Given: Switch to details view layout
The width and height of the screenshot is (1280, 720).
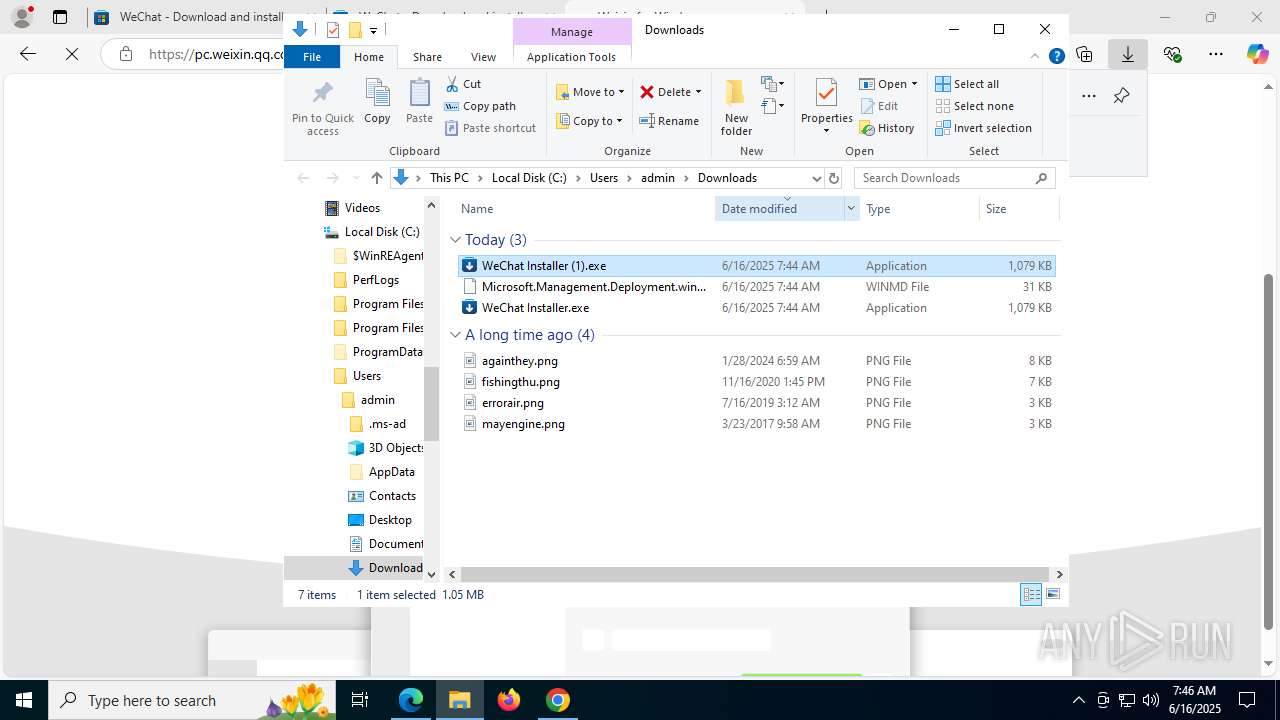Looking at the screenshot, I should 1031,594.
